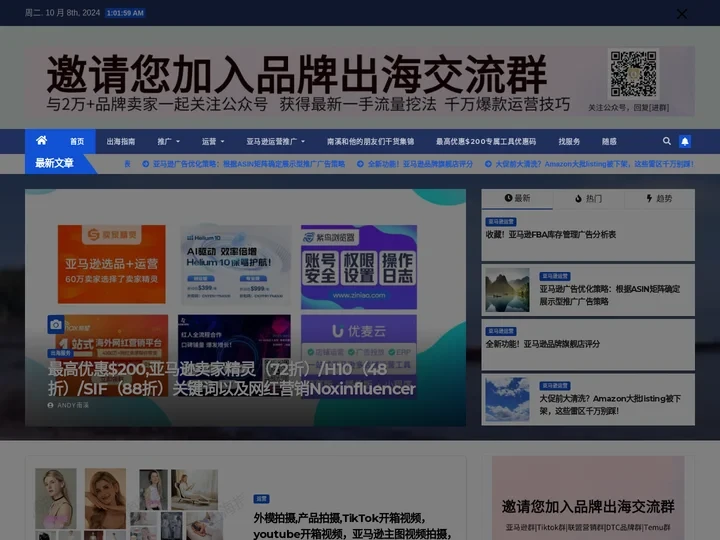Screen dimensions: 720x540
Task: Open the 外模拍摄,产品拍摄 article title
Action: pyautogui.click(x=353, y=526)
